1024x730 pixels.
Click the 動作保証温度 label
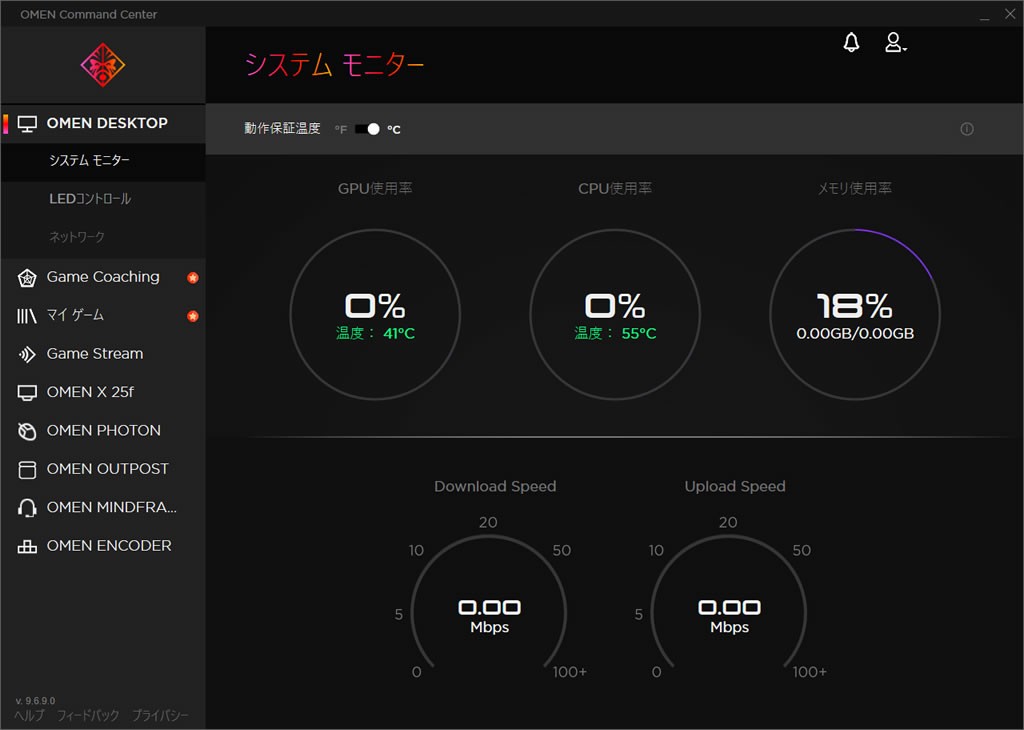pyautogui.click(x=282, y=129)
